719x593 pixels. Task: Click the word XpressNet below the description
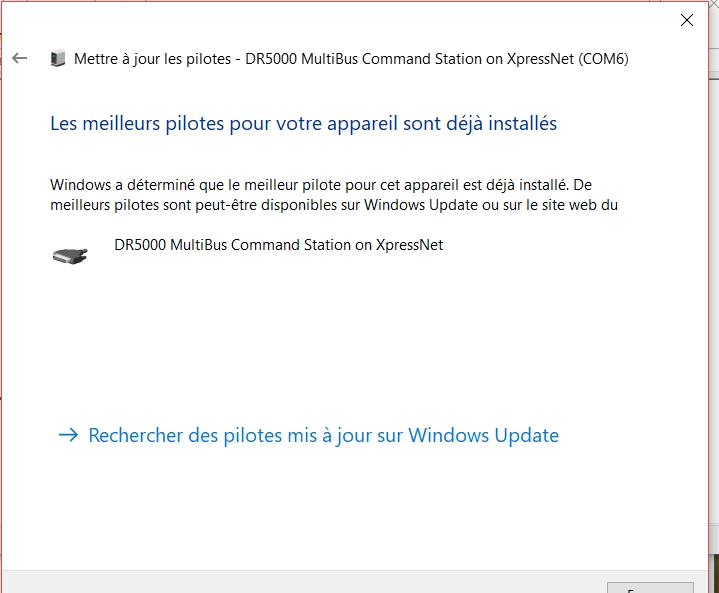(409, 245)
